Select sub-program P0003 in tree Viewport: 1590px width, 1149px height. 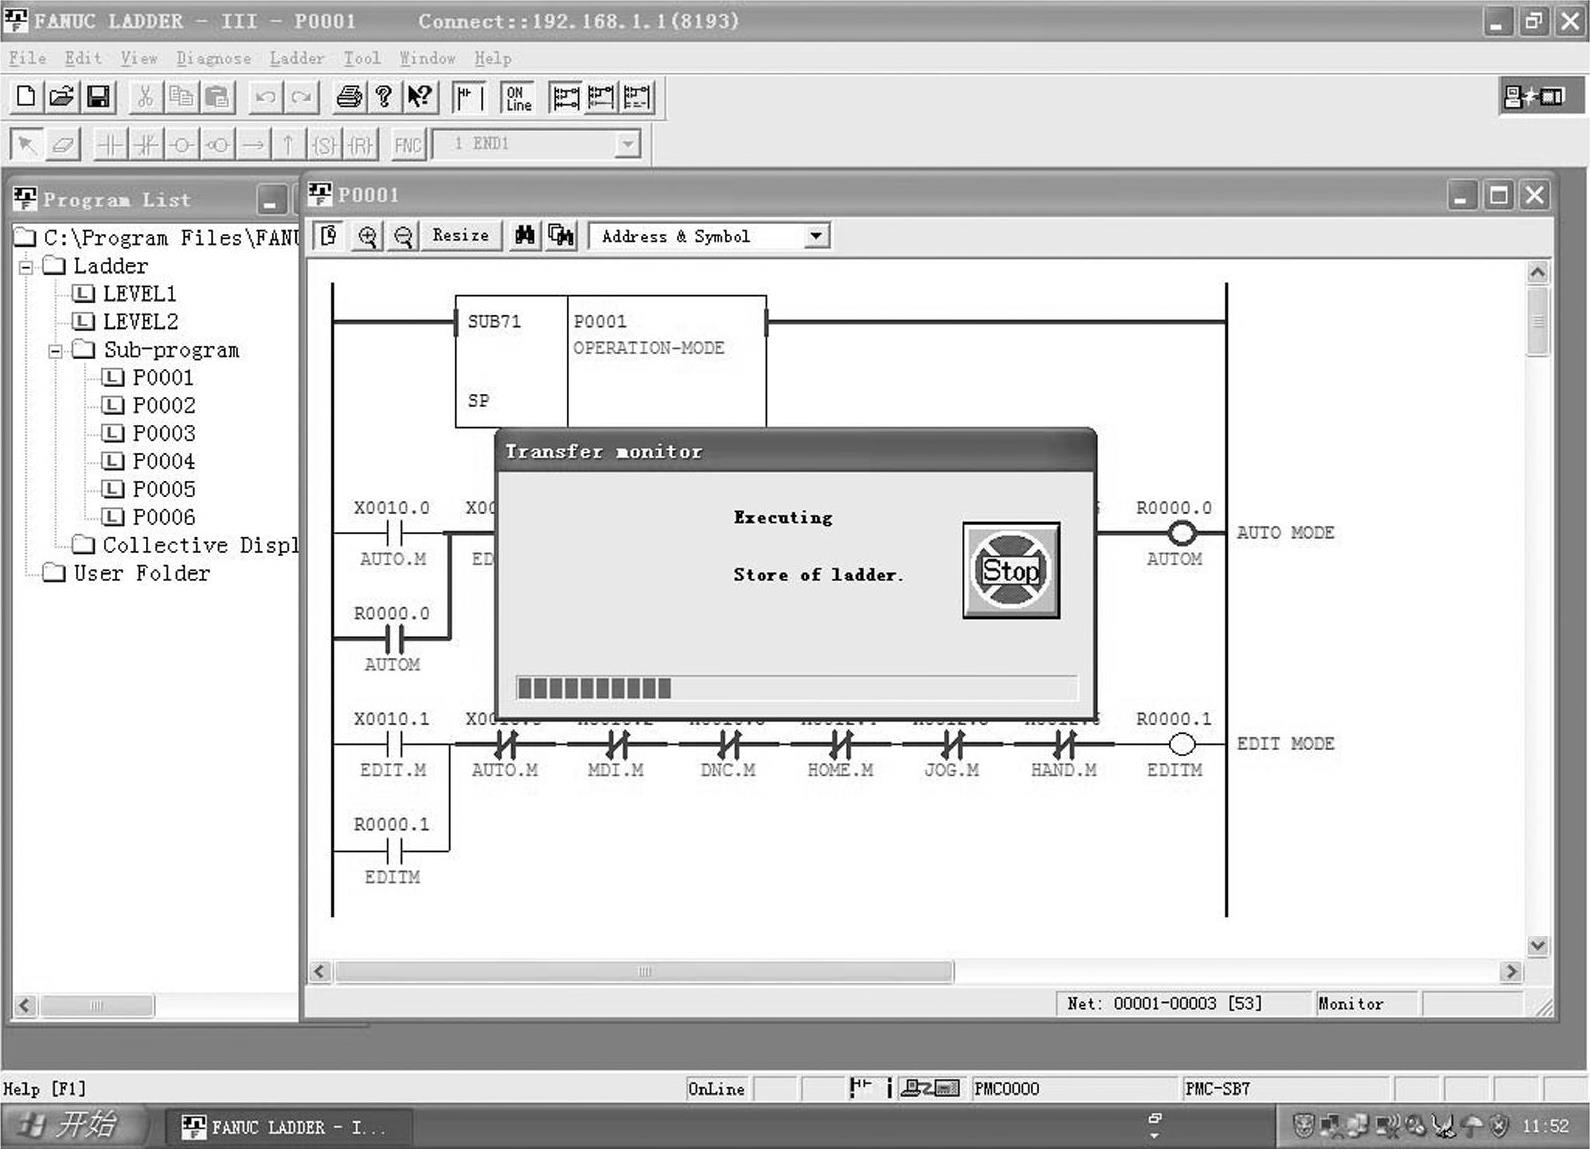coord(163,434)
